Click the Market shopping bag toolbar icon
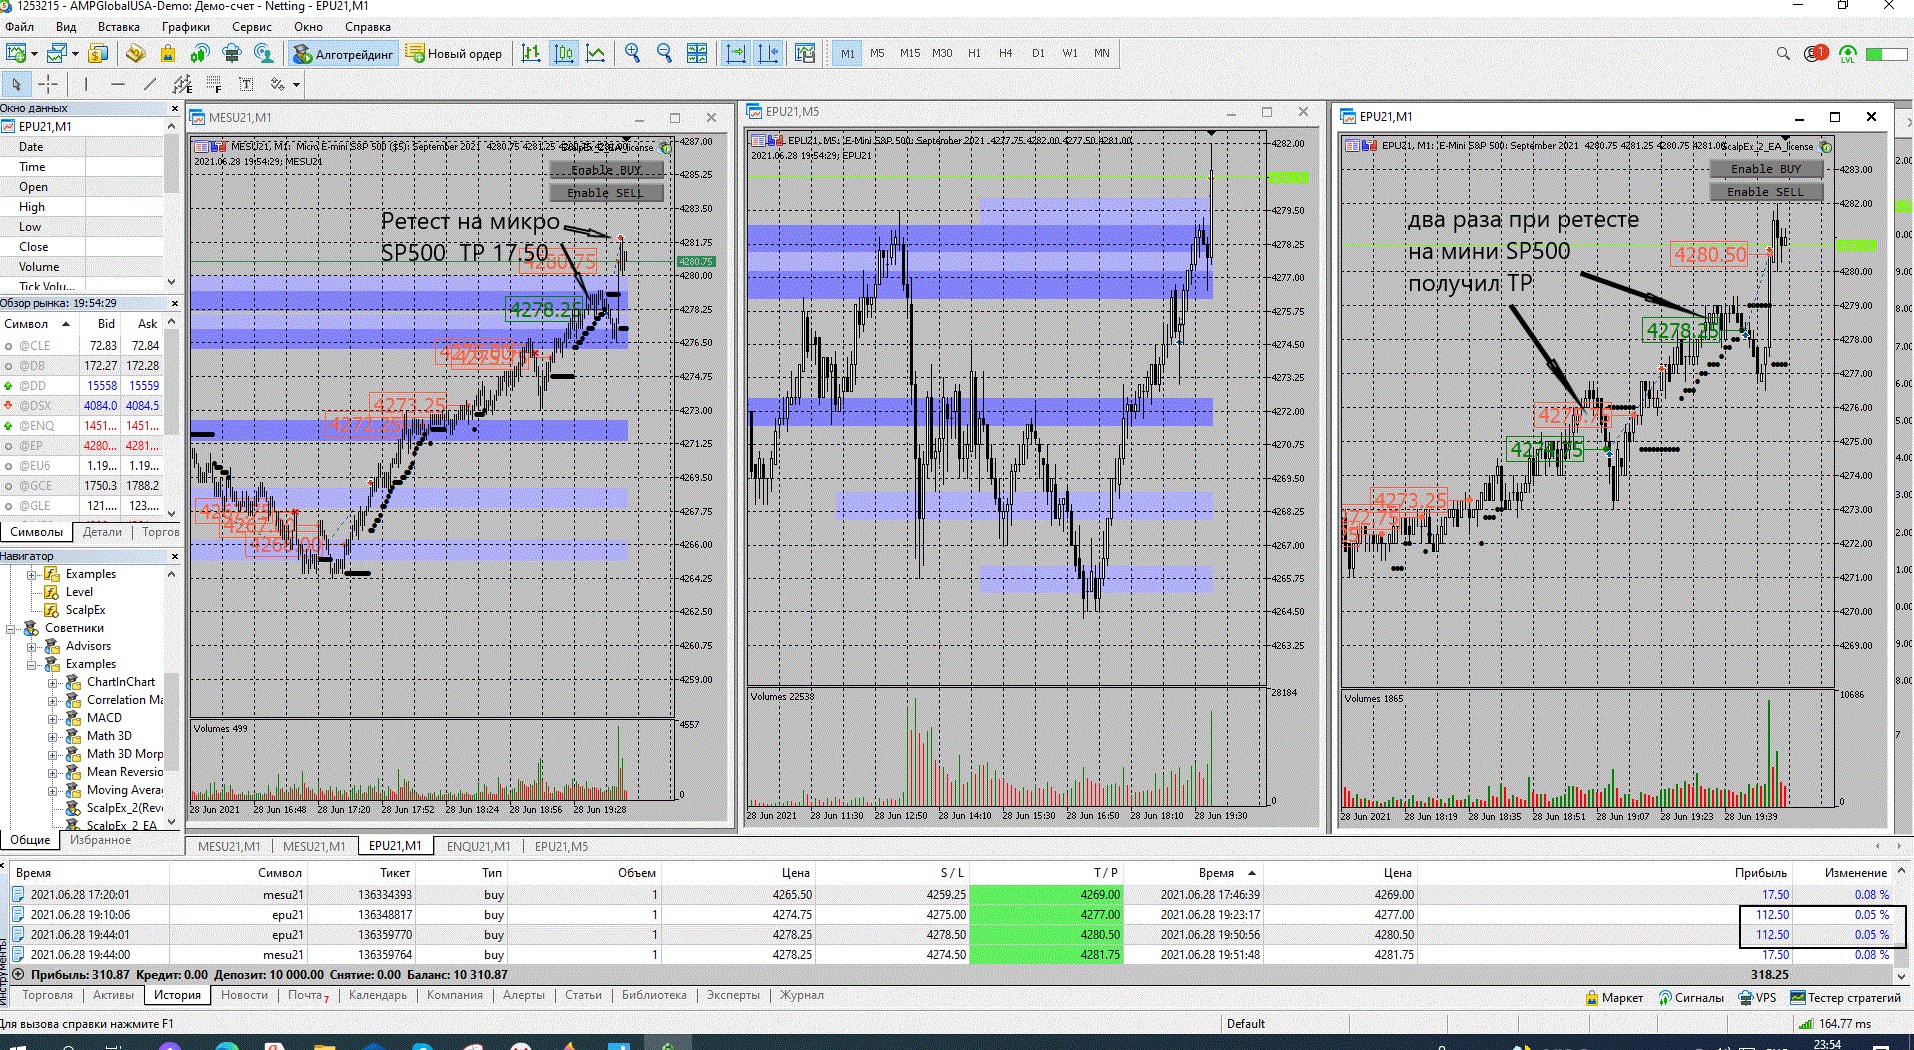 [168, 53]
